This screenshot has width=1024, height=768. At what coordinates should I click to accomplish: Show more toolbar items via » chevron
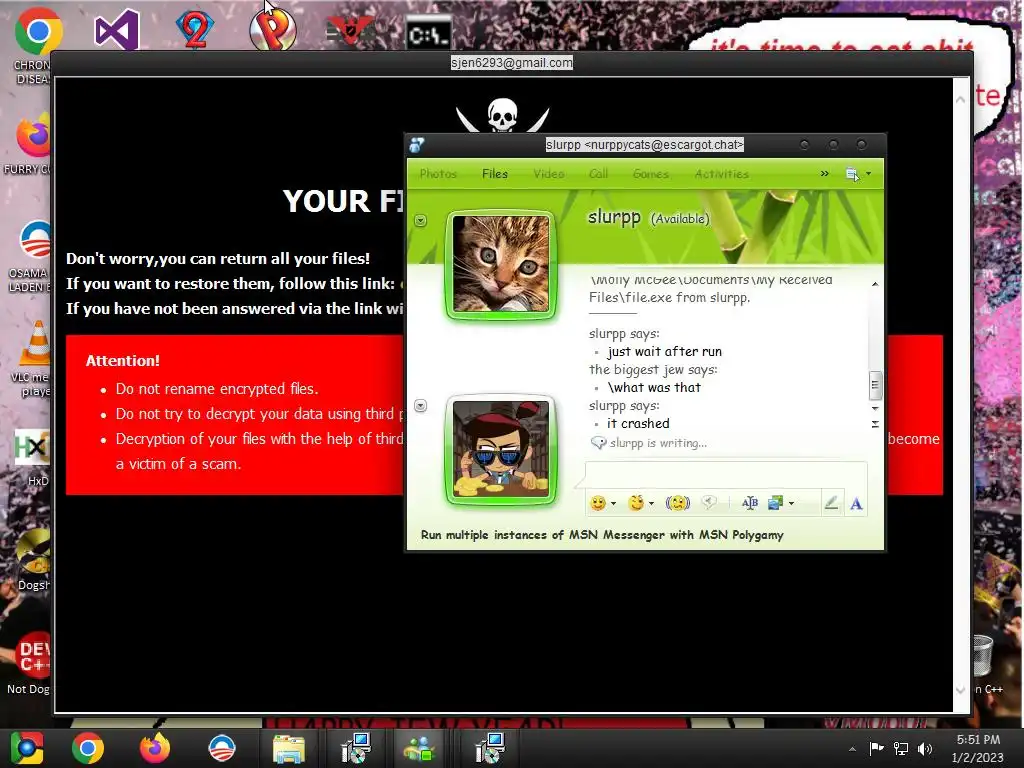point(824,174)
